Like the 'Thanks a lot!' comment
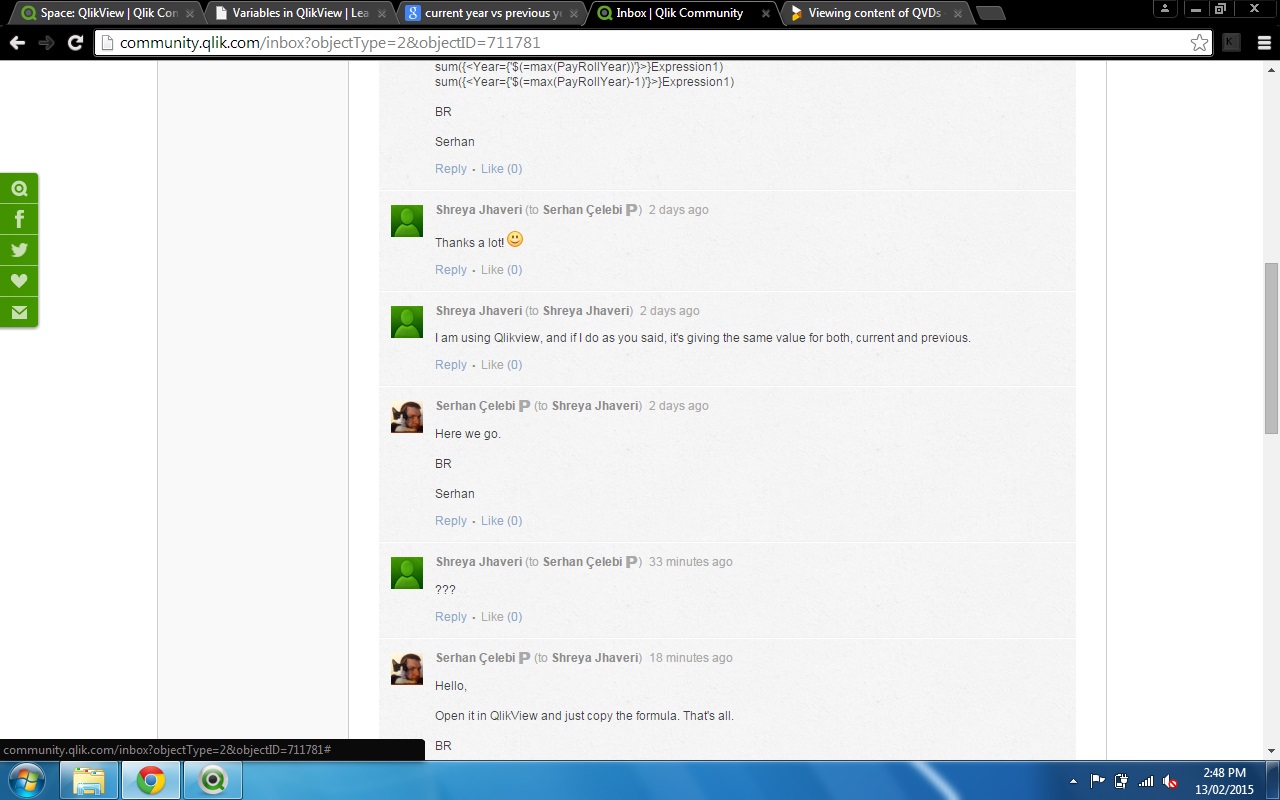The height and width of the screenshot is (800, 1280). point(501,270)
